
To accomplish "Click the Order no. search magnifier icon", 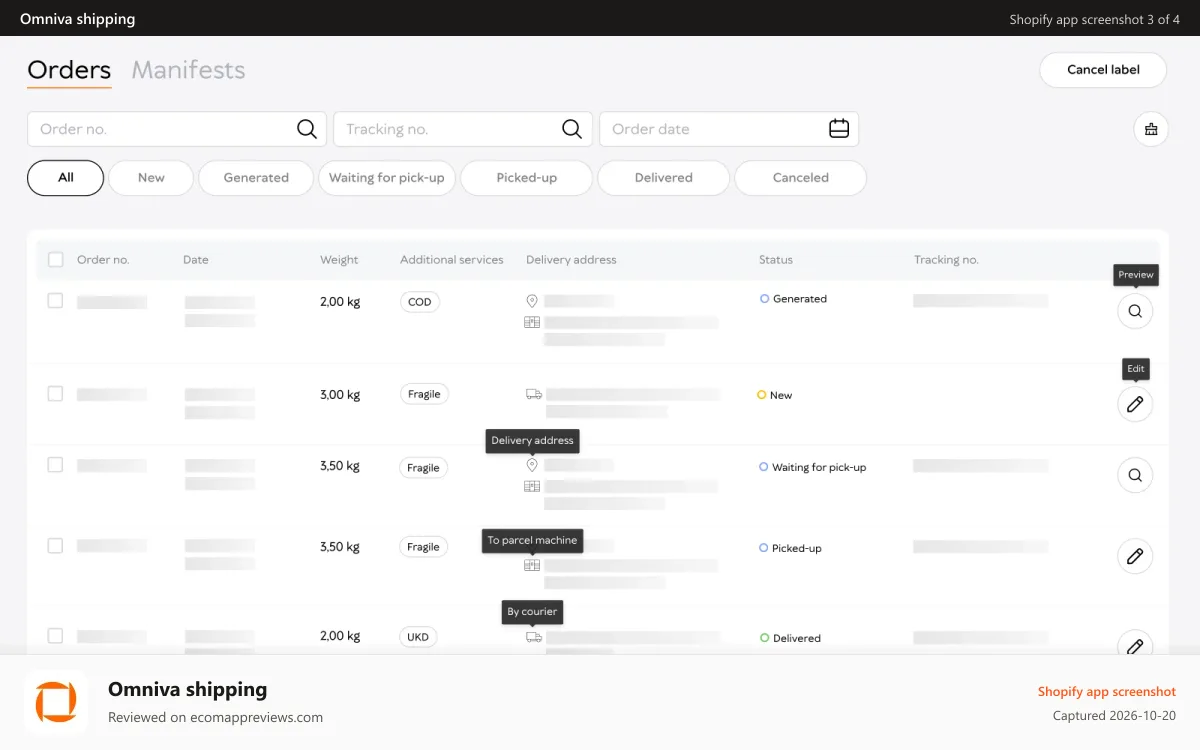I will coord(307,129).
